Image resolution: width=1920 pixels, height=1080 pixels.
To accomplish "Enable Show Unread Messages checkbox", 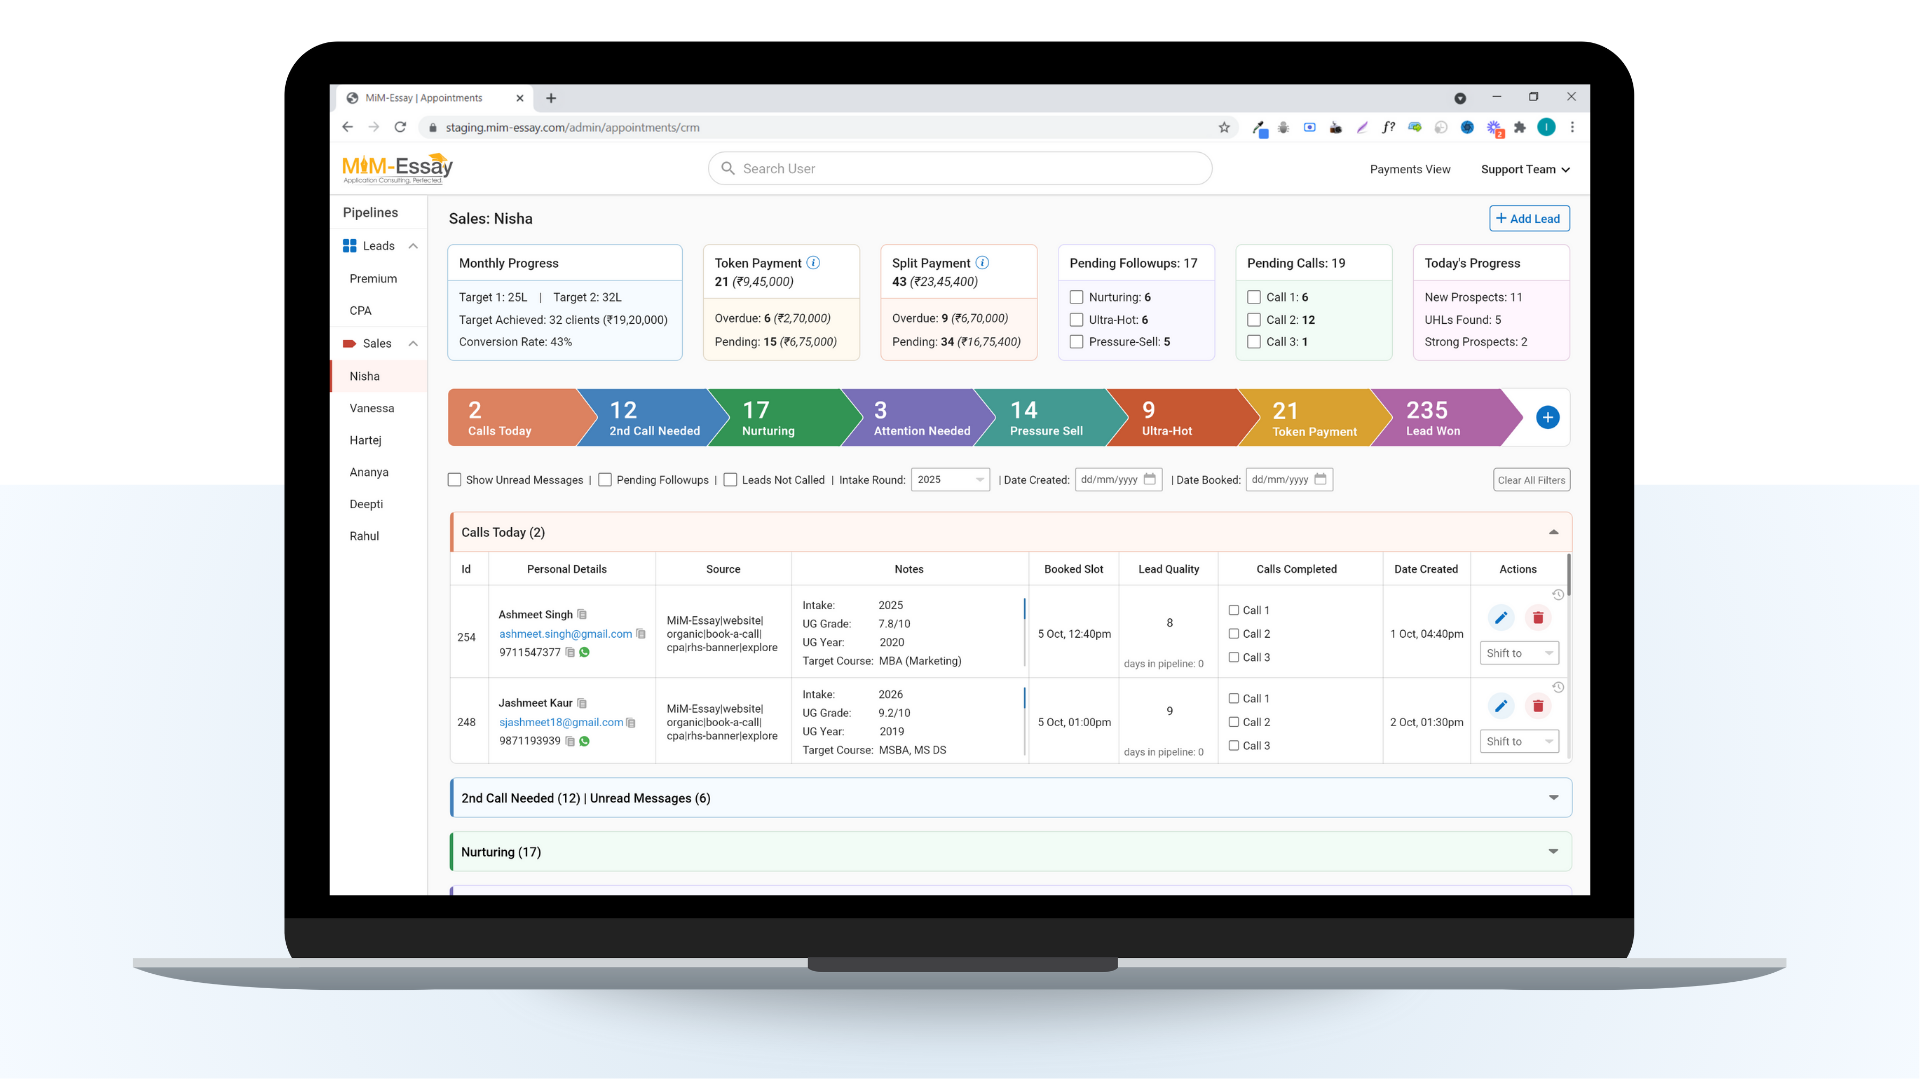I will 455,480.
